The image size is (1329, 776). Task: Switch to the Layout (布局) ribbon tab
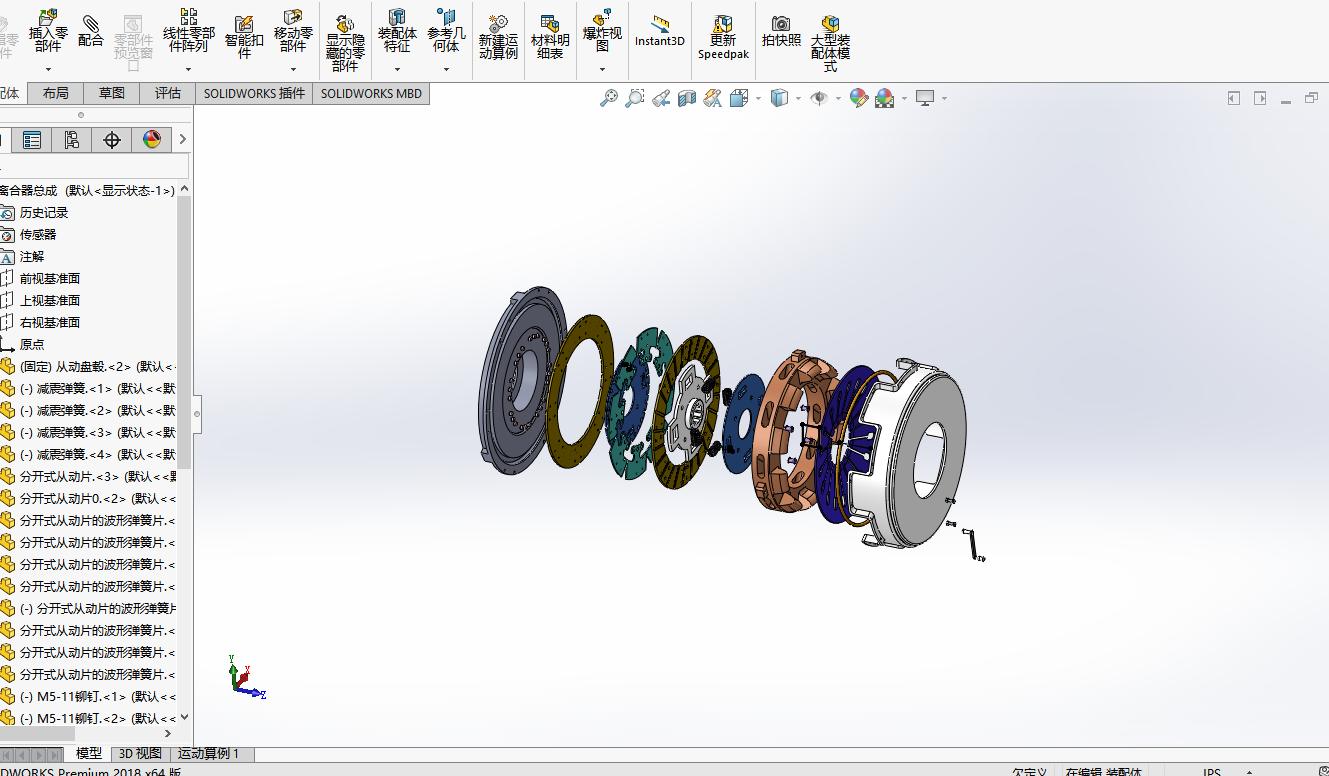(56, 93)
